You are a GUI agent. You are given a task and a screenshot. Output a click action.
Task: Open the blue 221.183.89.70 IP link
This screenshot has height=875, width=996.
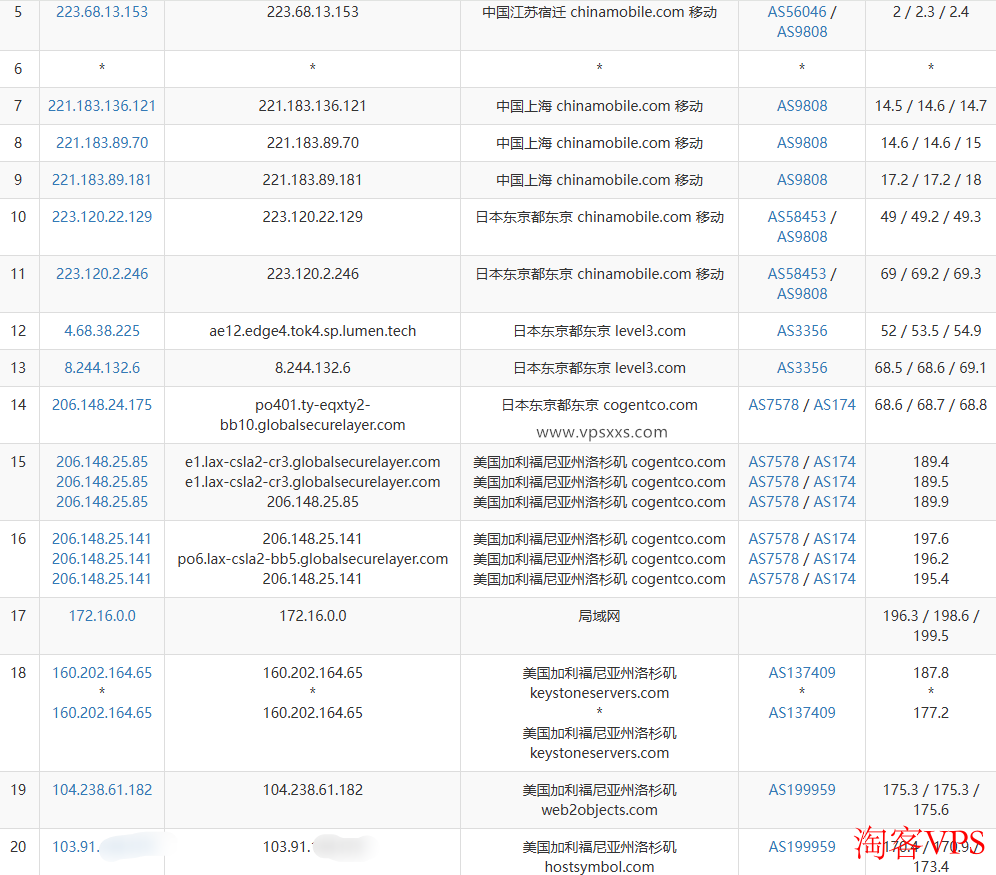tap(102, 143)
